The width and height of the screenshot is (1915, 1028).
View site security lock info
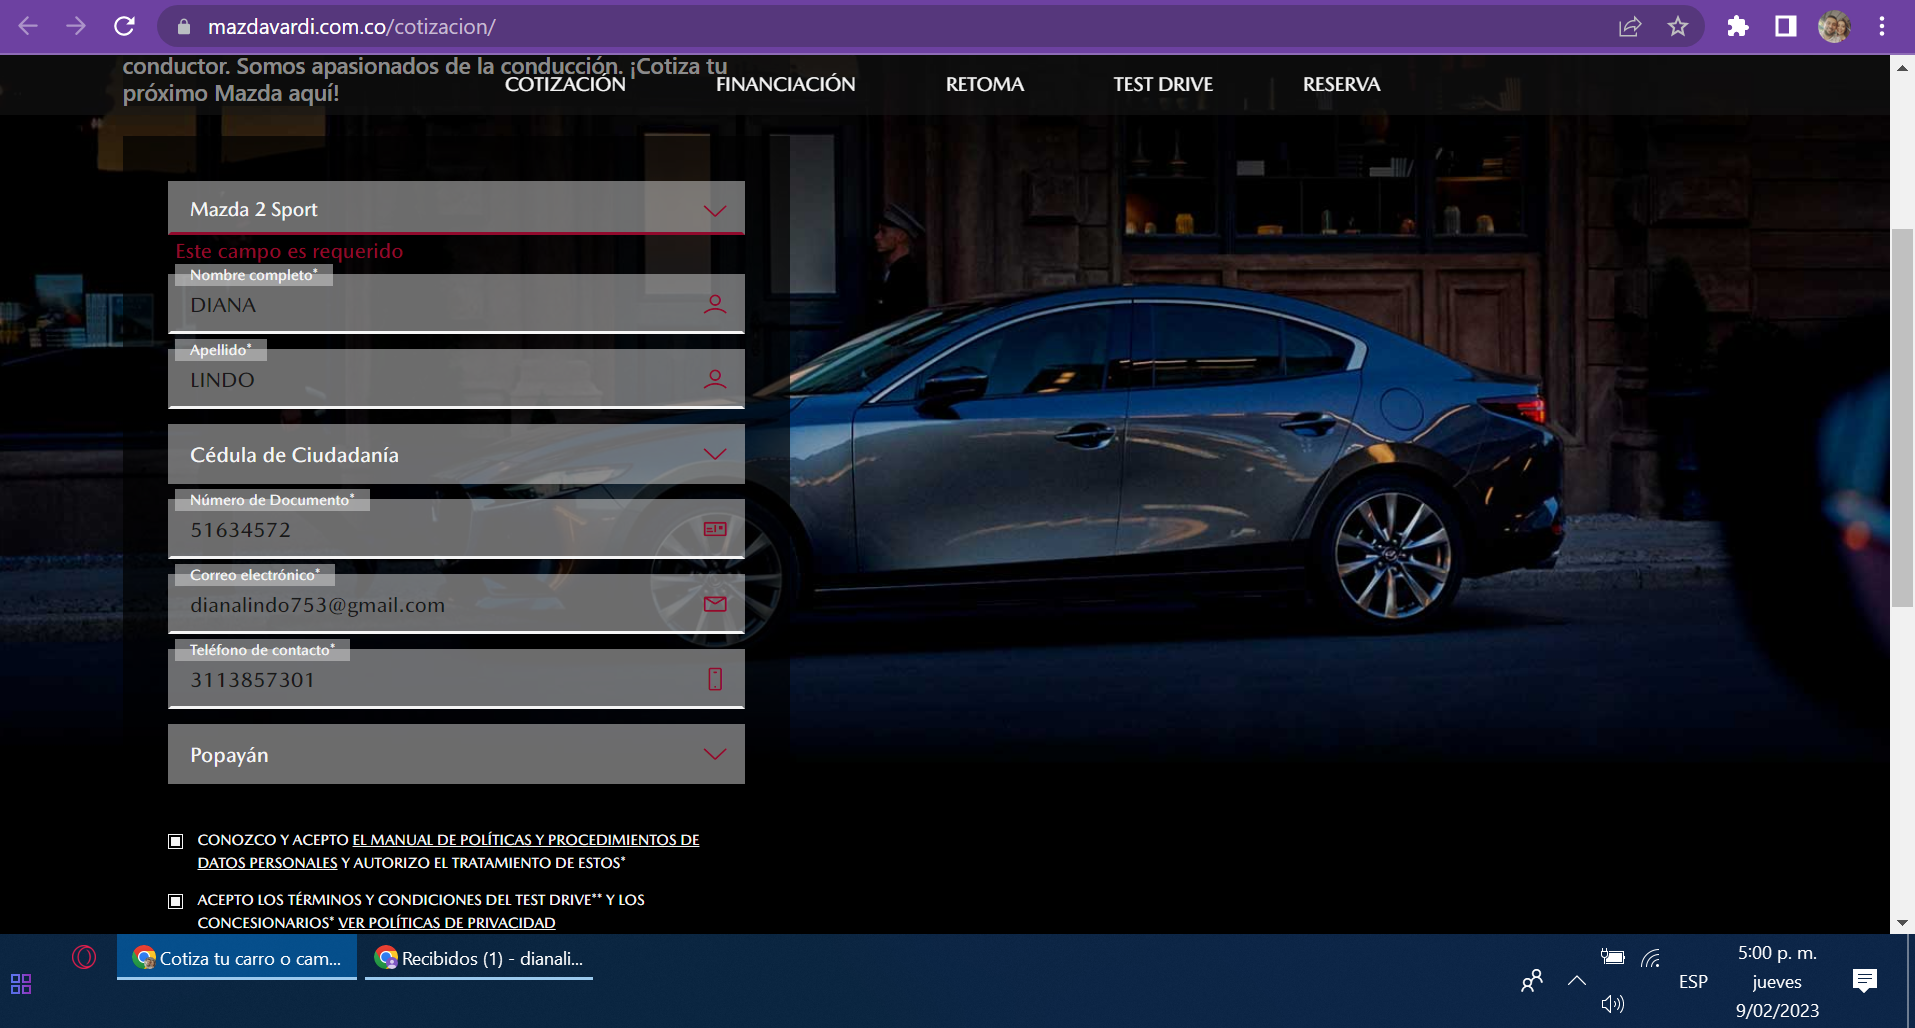[x=184, y=27]
